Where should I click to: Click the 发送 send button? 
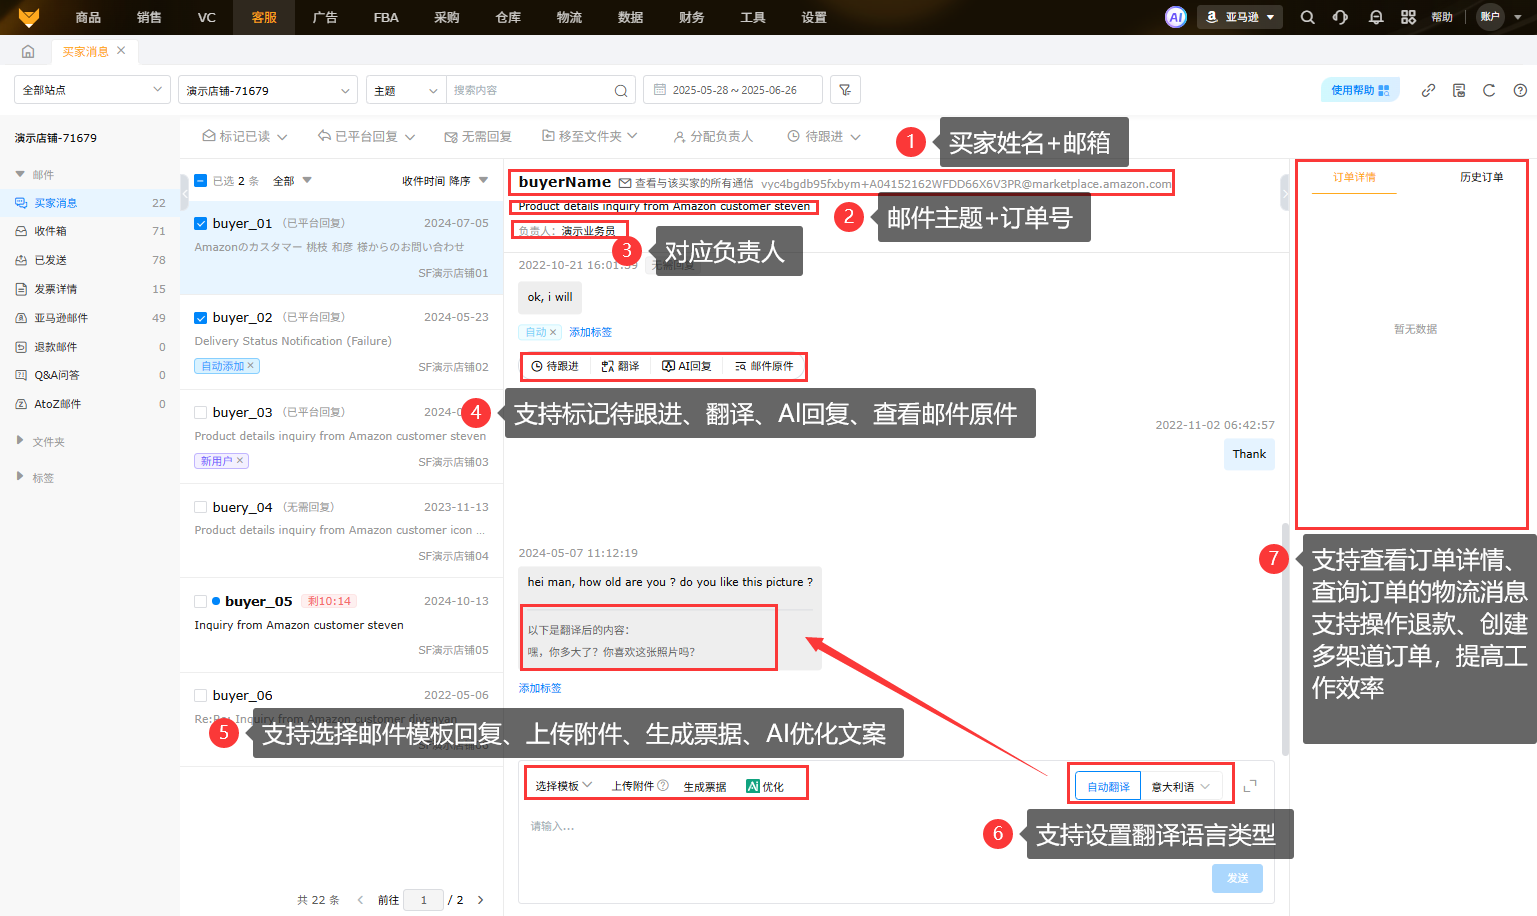click(x=1237, y=878)
